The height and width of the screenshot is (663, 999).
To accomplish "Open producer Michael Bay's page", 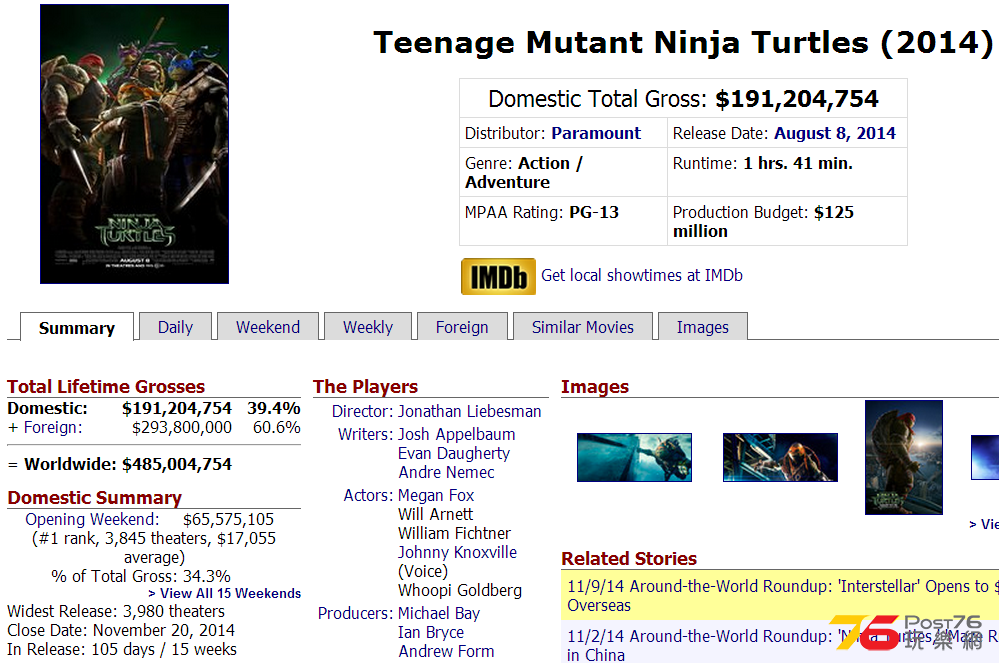I will click(438, 613).
